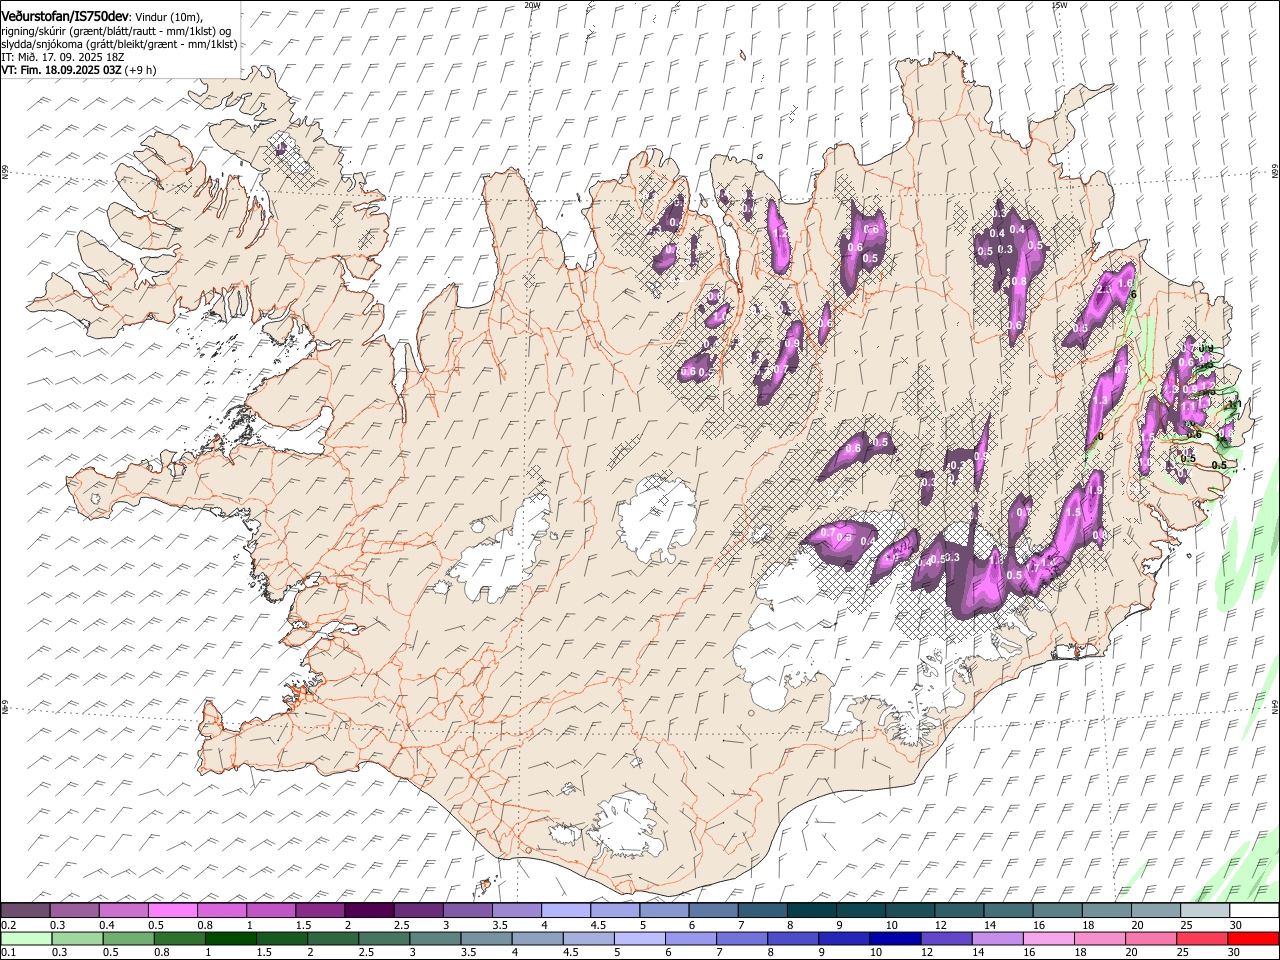This screenshot has width=1280, height=960.
Task: Click the 15W longitude label at top
Action: tap(1059, 4)
